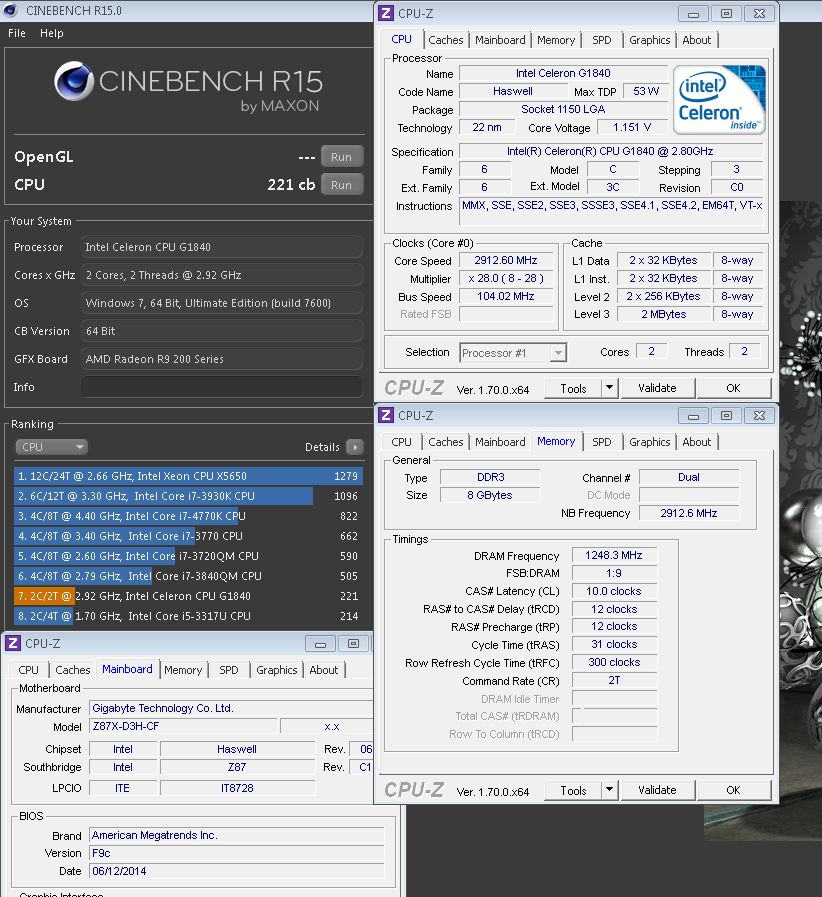822x897 pixels.
Task: Open CPU tab in Mainboard CPU-Z window
Action: tap(29, 670)
